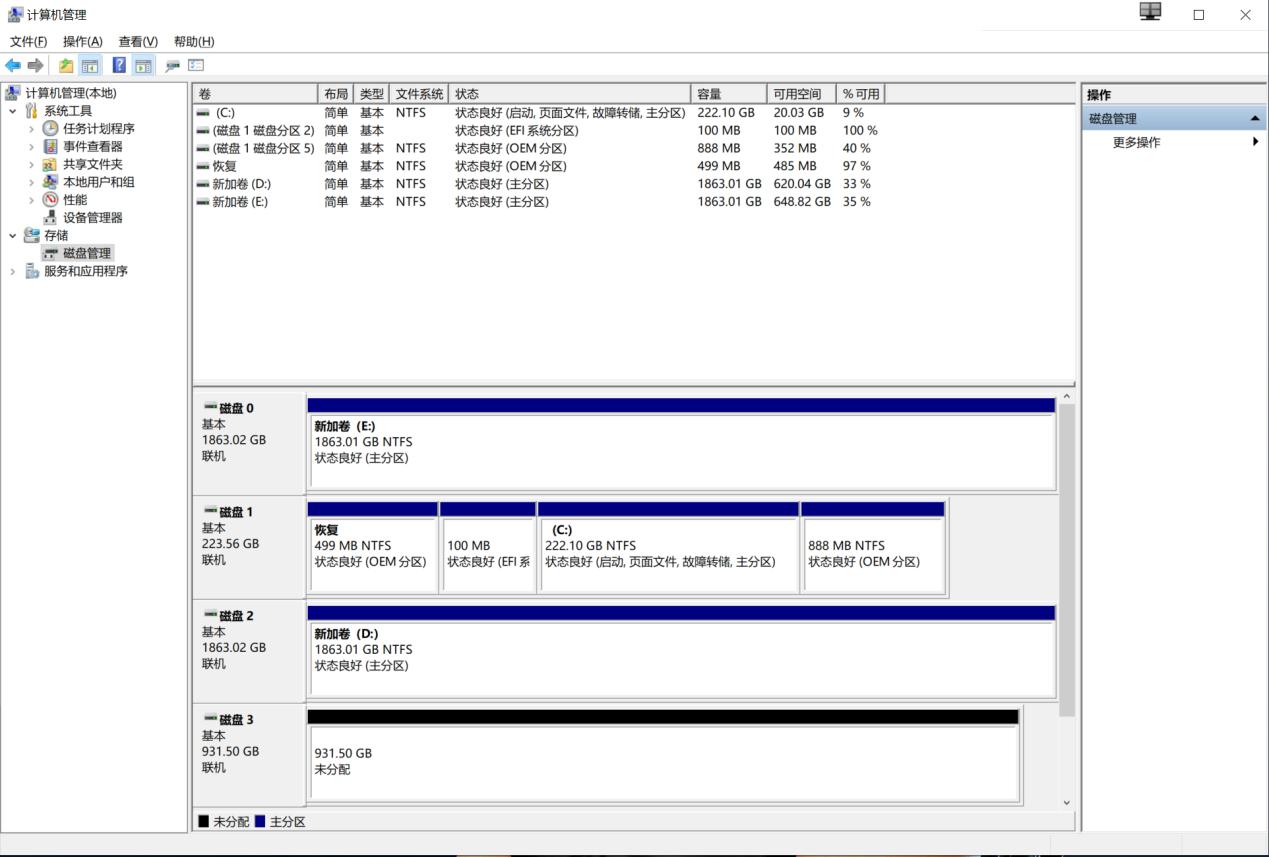This screenshot has width=1269, height=857.
Task: Select the 磁盘管理 icon in sidebar
Action: (49, 253)
